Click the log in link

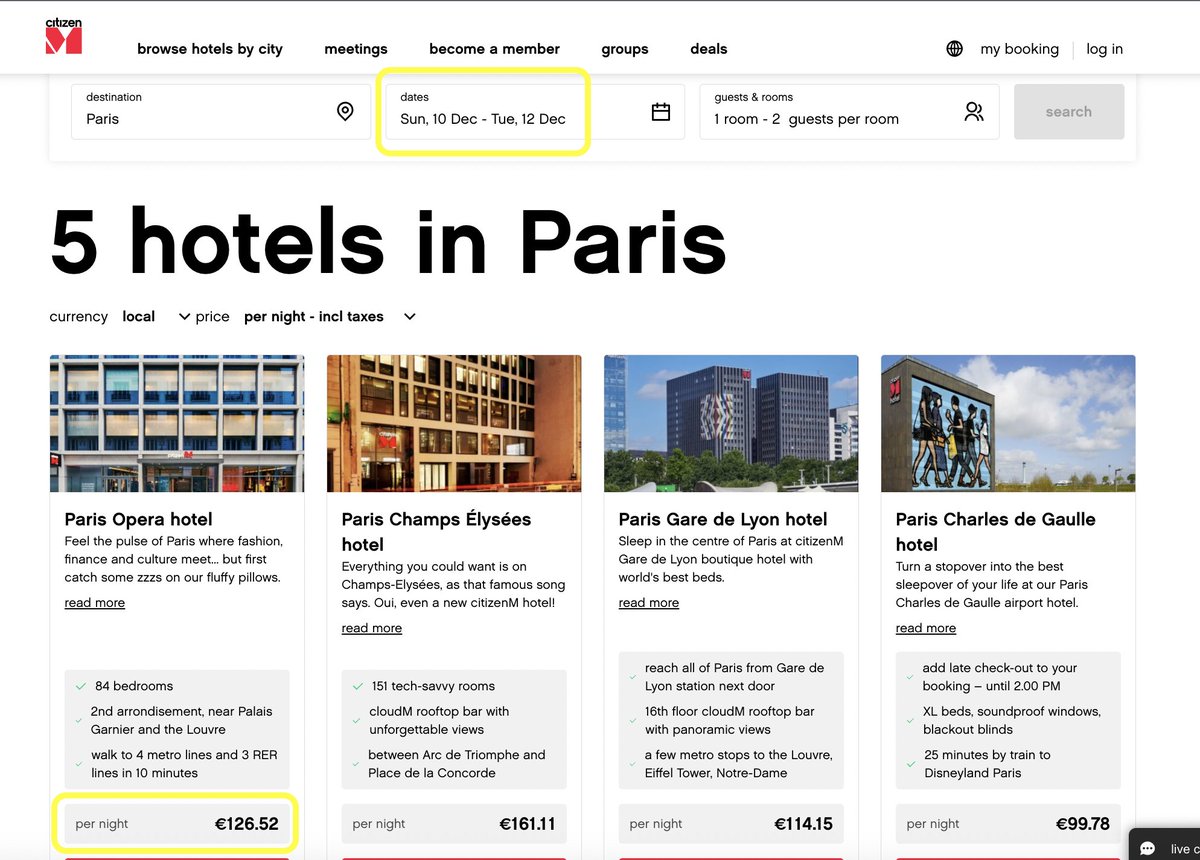coord(1104,49)
